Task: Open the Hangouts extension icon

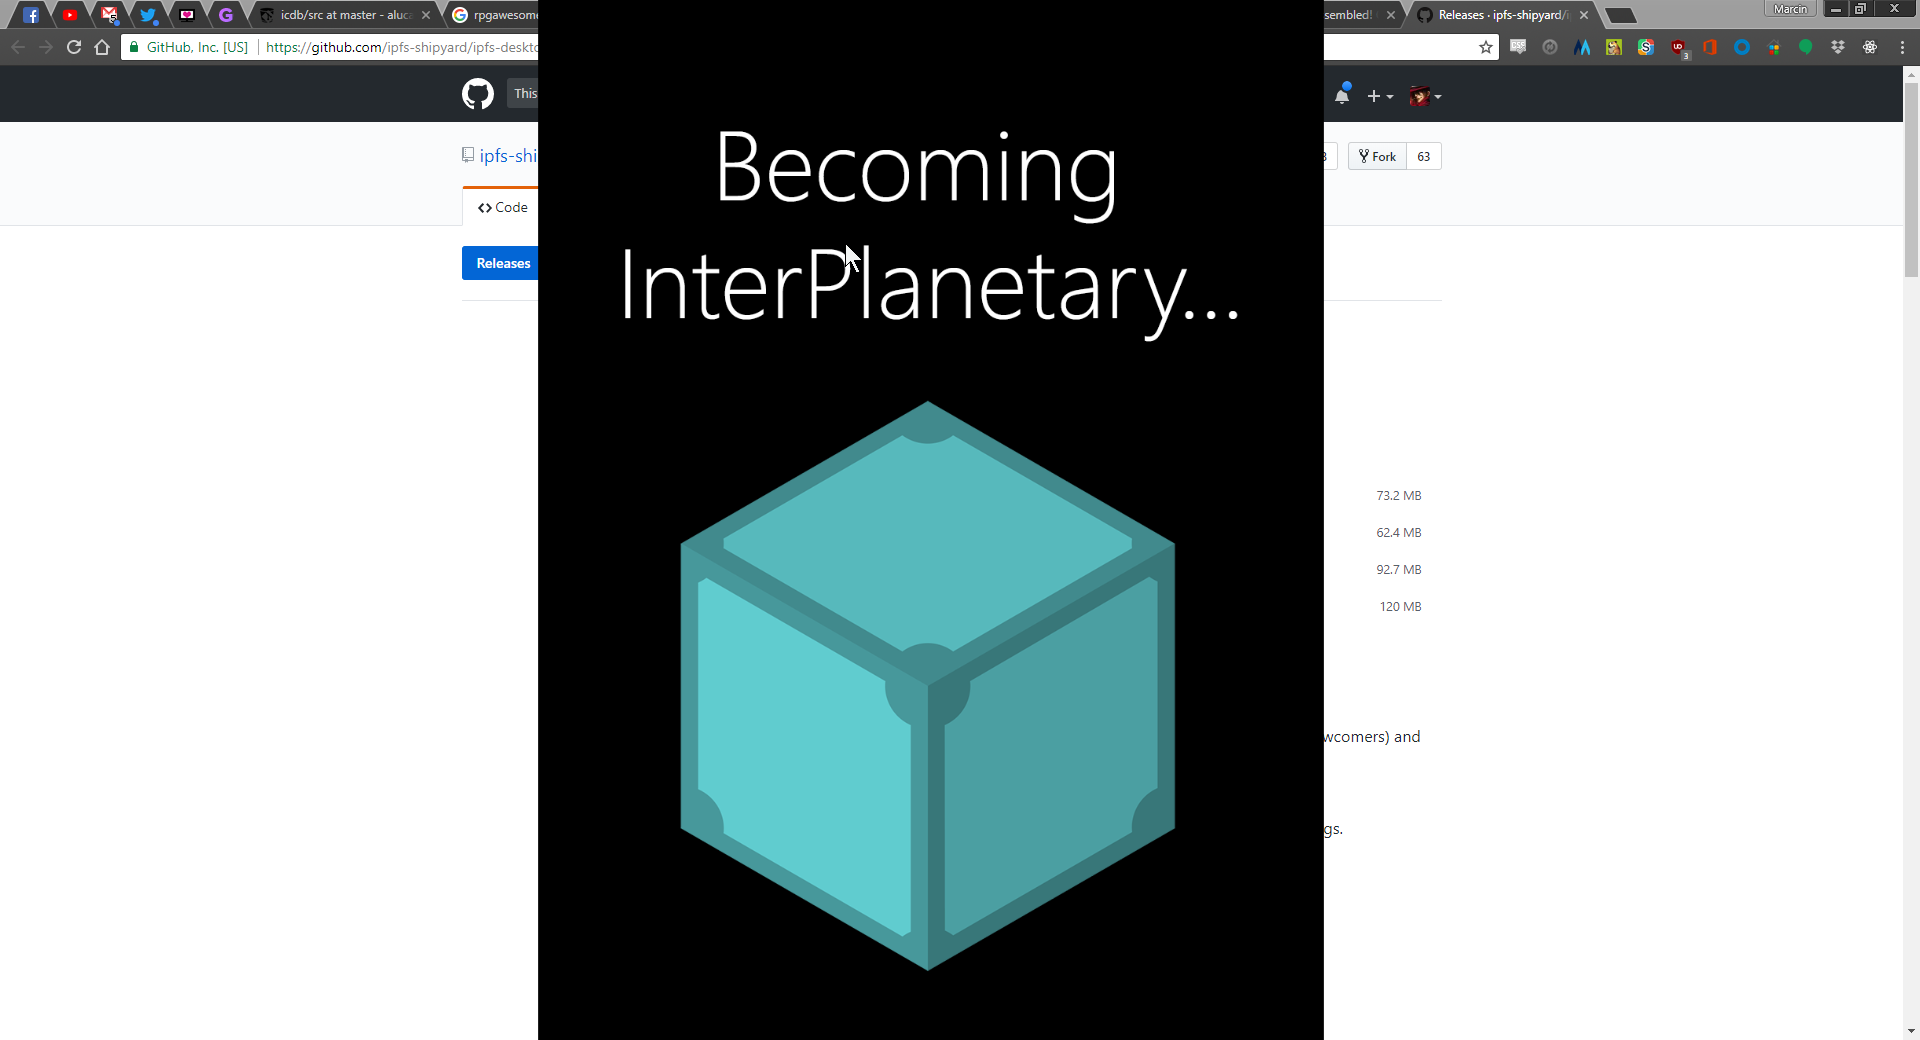Action: (x=1806, y=47)
